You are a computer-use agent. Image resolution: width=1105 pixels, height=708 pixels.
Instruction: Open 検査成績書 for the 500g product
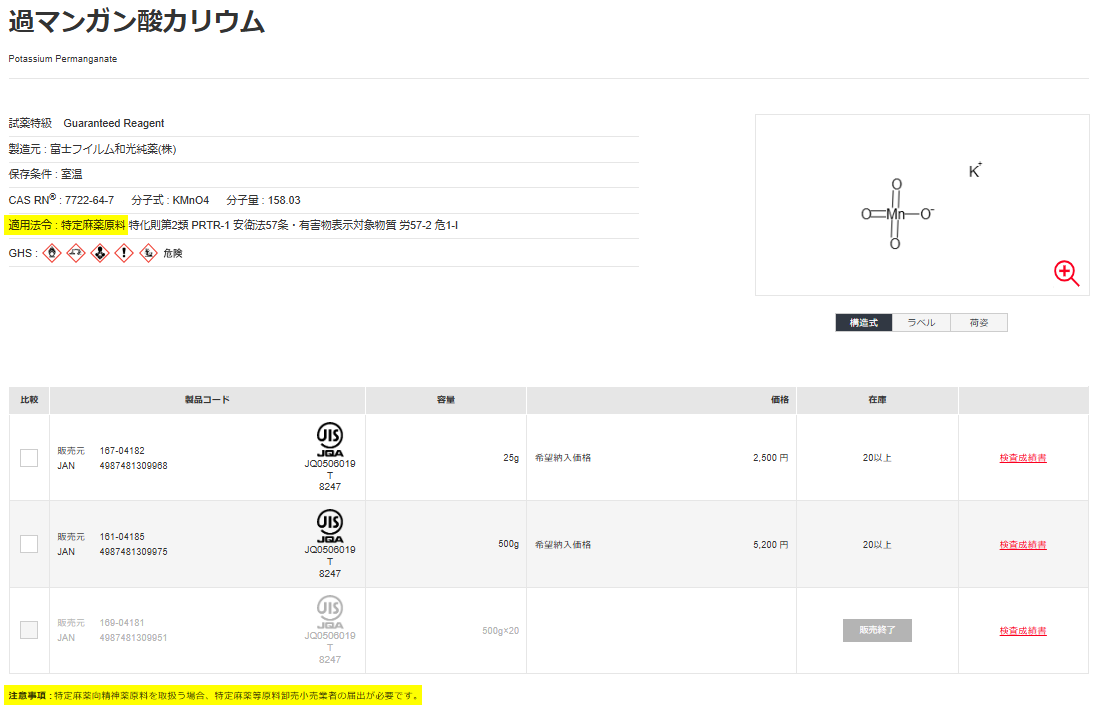[x=1023, y=544]
